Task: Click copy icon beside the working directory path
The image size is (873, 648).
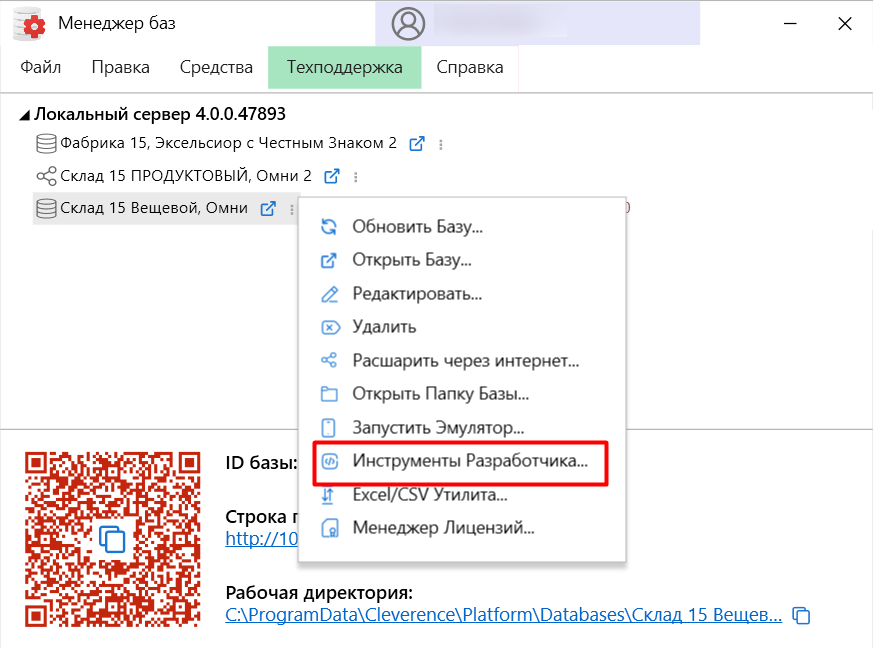Action: (802, 615)
